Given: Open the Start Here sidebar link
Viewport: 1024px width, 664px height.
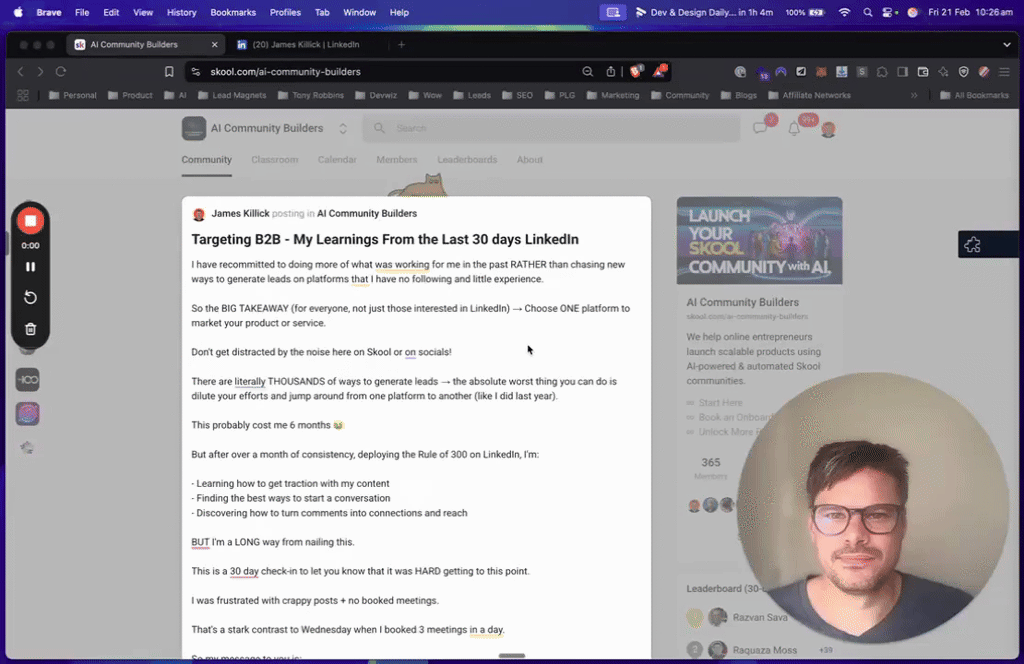Looking at the screenshot, I should 720,403.
